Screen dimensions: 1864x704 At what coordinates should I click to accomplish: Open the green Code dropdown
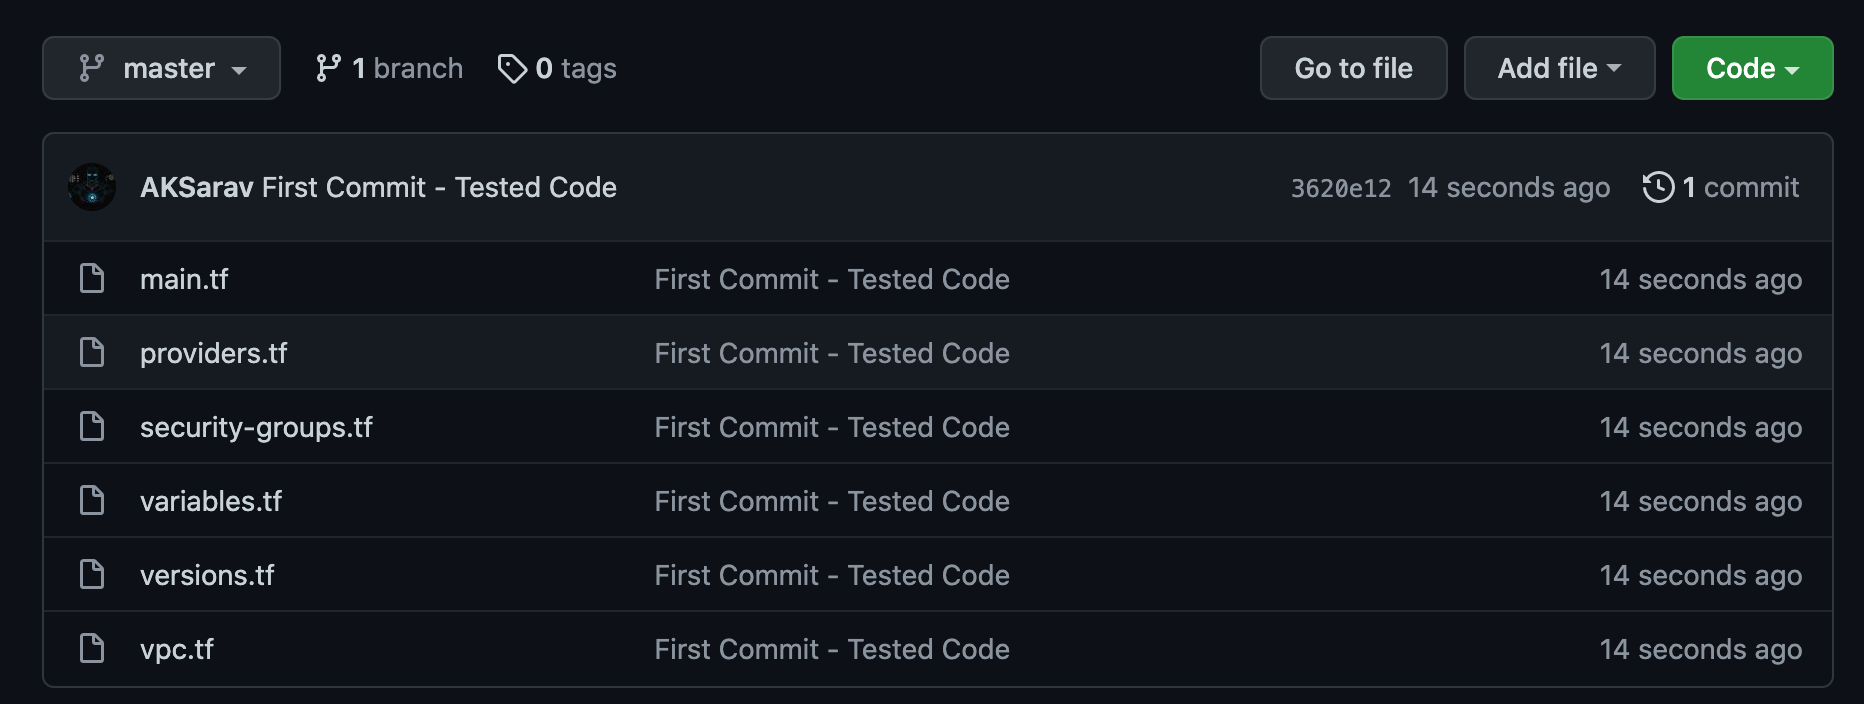[x=1751, y=68]
